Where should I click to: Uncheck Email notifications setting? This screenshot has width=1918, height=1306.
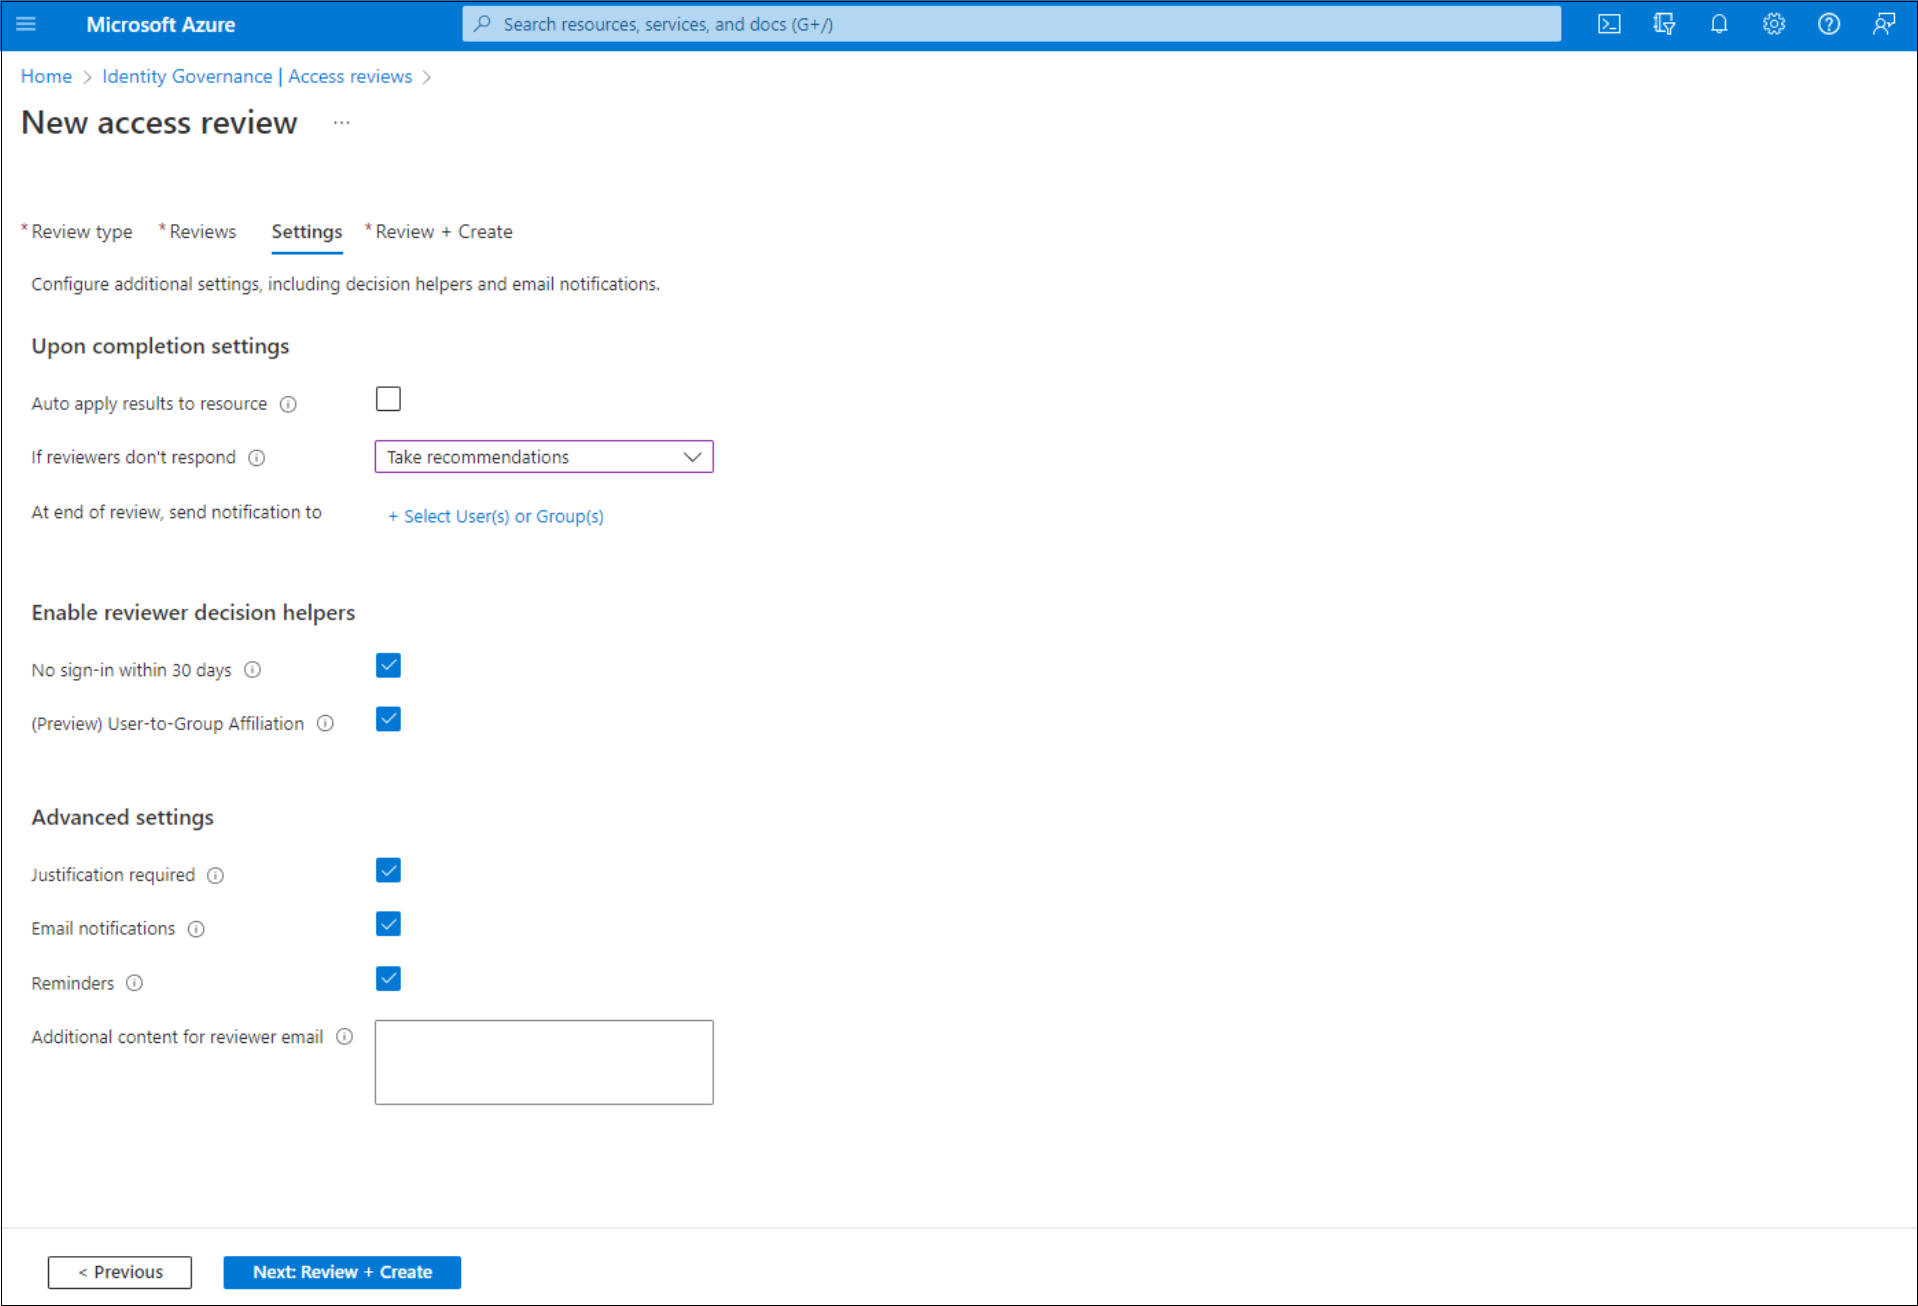point(388,923)
